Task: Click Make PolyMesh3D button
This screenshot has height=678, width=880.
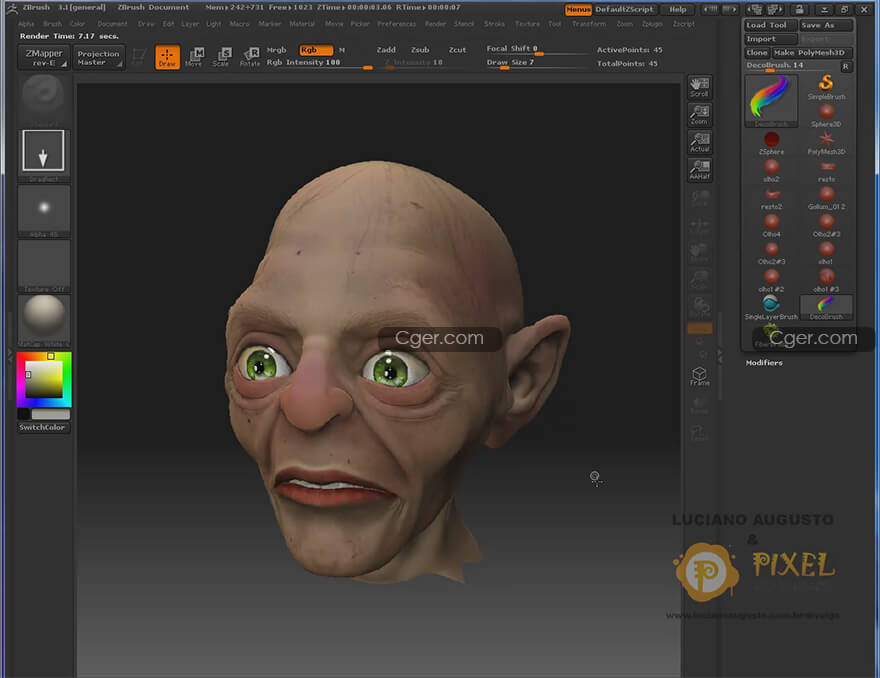Action: [x=812, y=53]
